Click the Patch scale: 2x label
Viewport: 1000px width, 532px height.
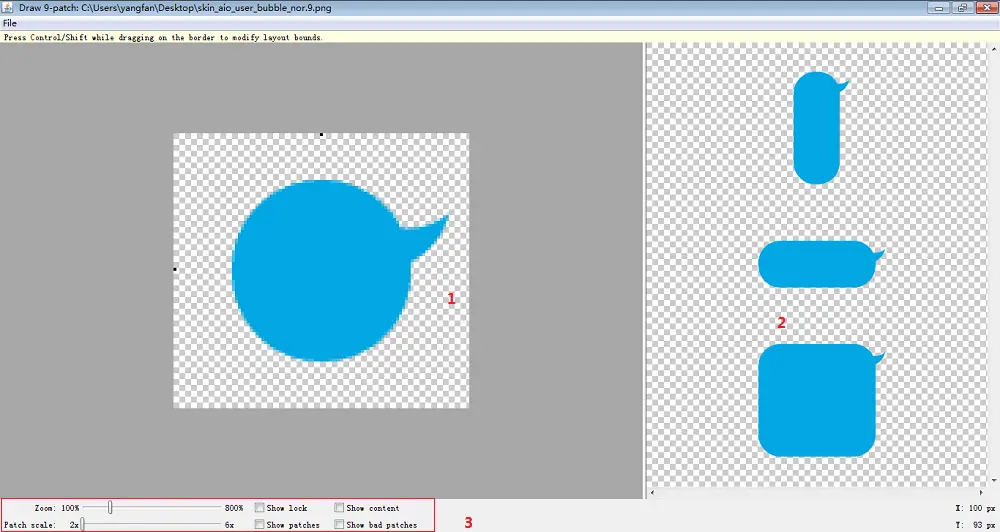41,524
